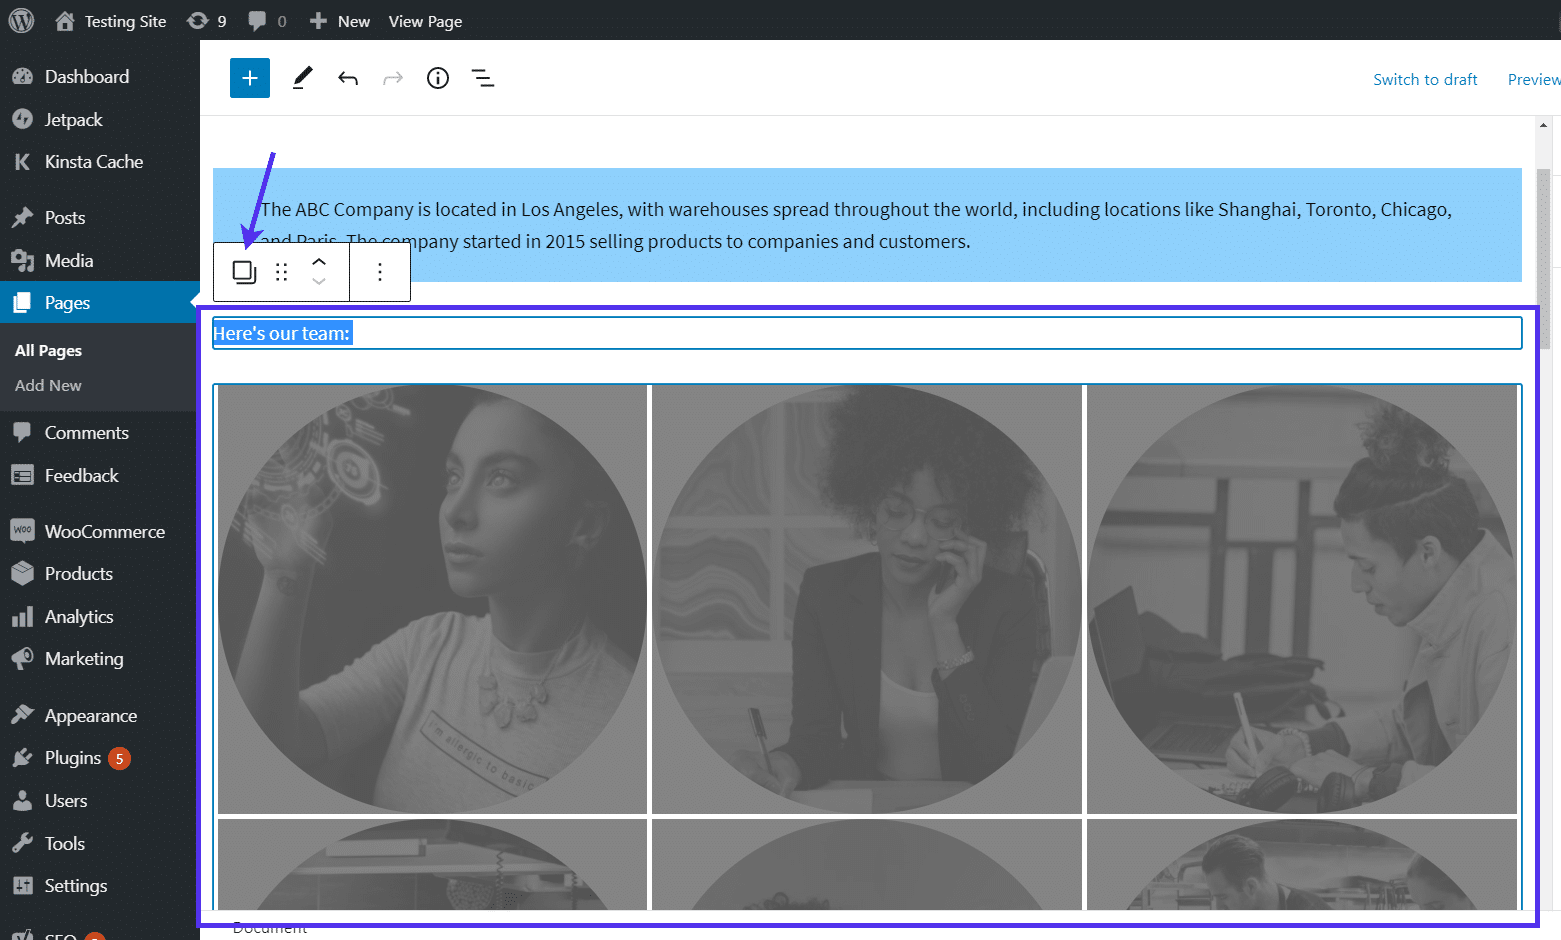Open block options three-dot menu
The image size is (1561, 940).
coord(380,272)
